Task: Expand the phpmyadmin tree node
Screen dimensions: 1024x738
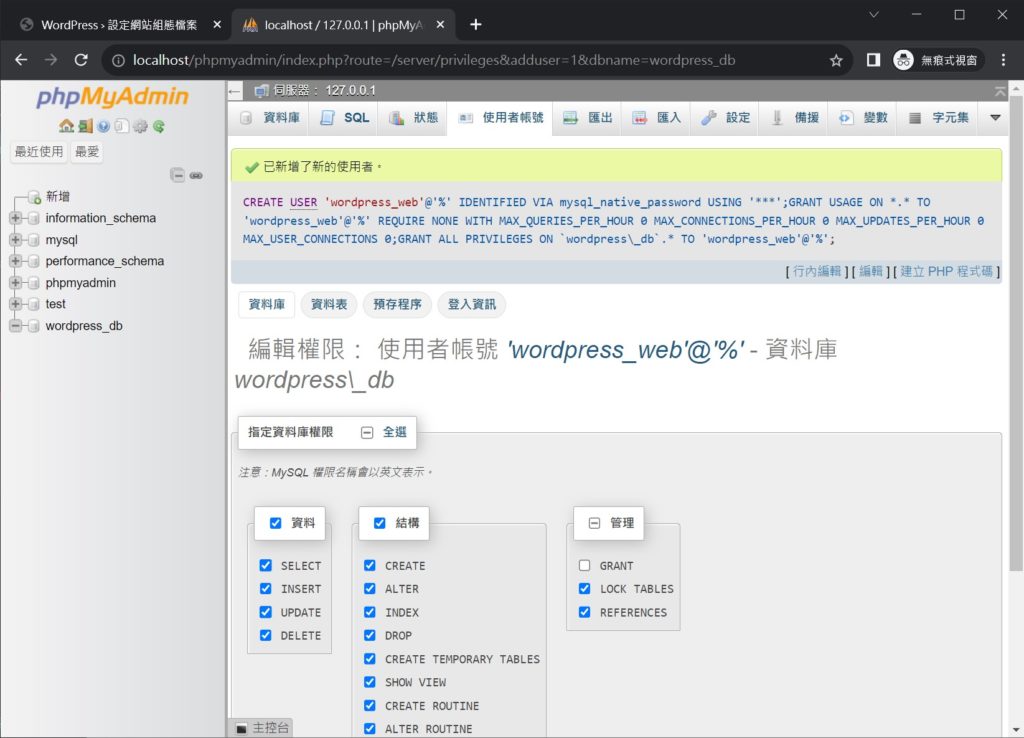Action: pos(15,283)
